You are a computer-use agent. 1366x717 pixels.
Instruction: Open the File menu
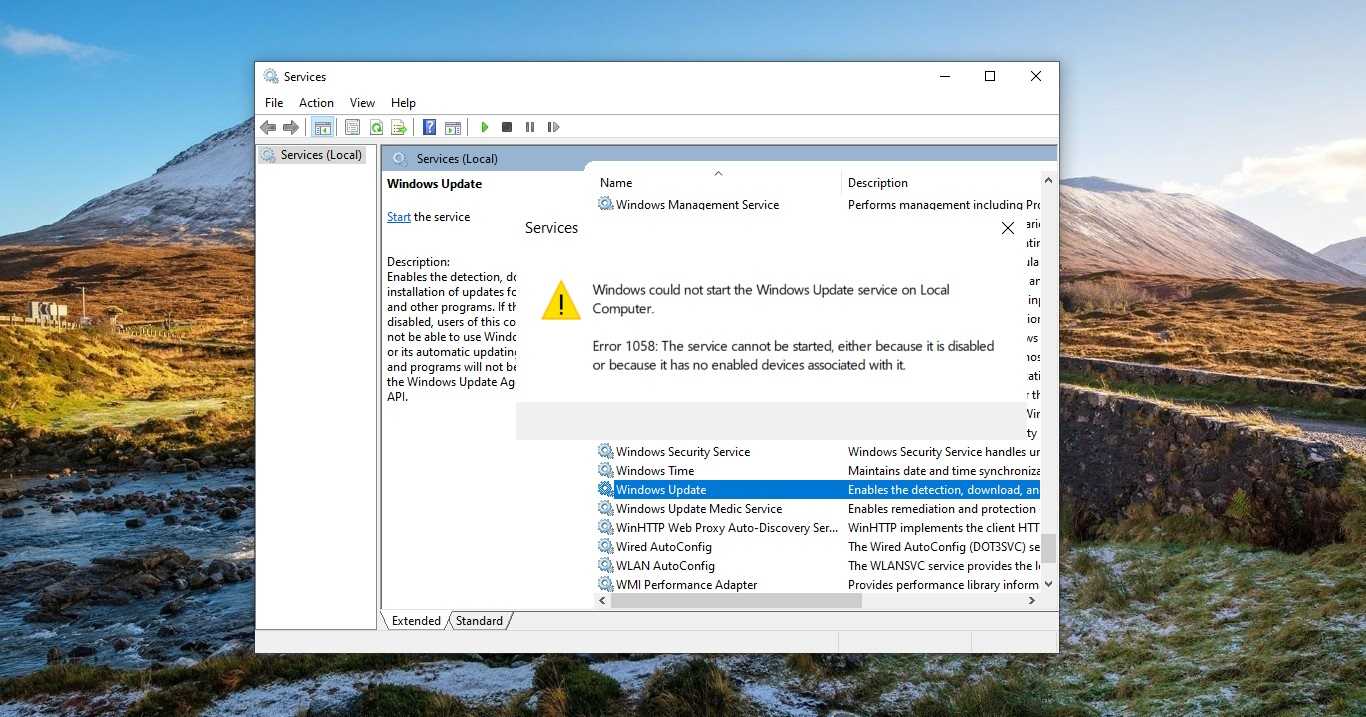tap(274, 103)
